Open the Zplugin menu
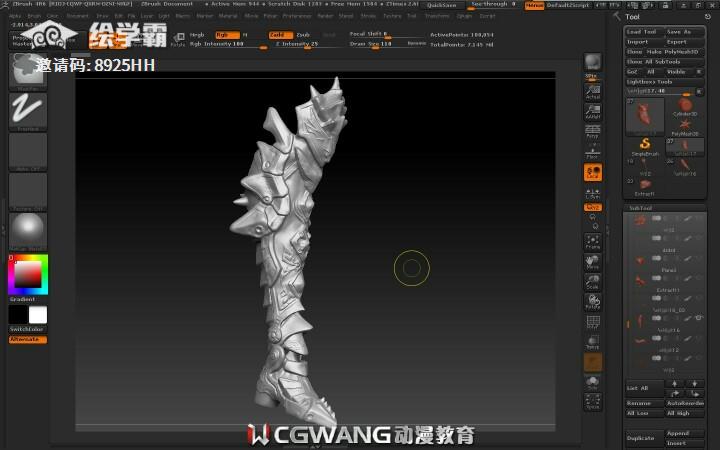The image size is (720, 450). (464, 16)
